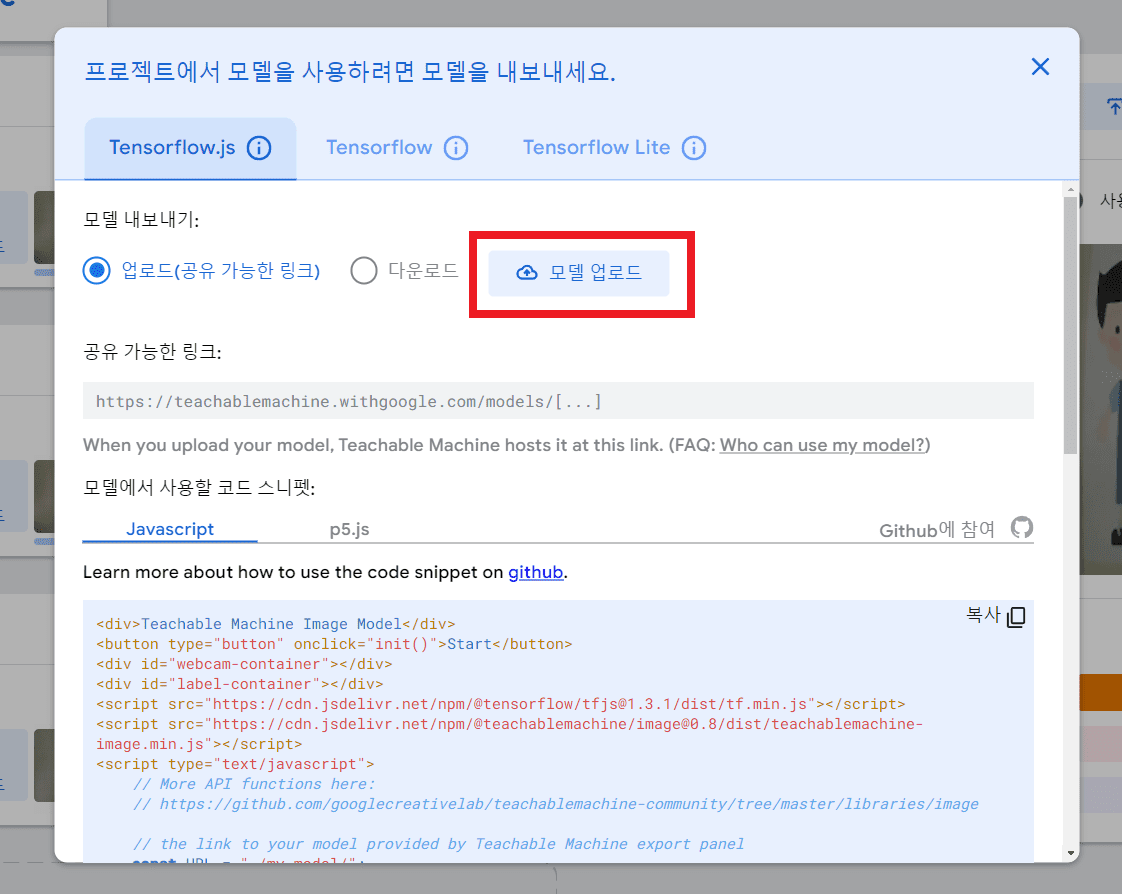
Task: Switch to the Tensorflow Lite tab
Action: coord(614,148)
